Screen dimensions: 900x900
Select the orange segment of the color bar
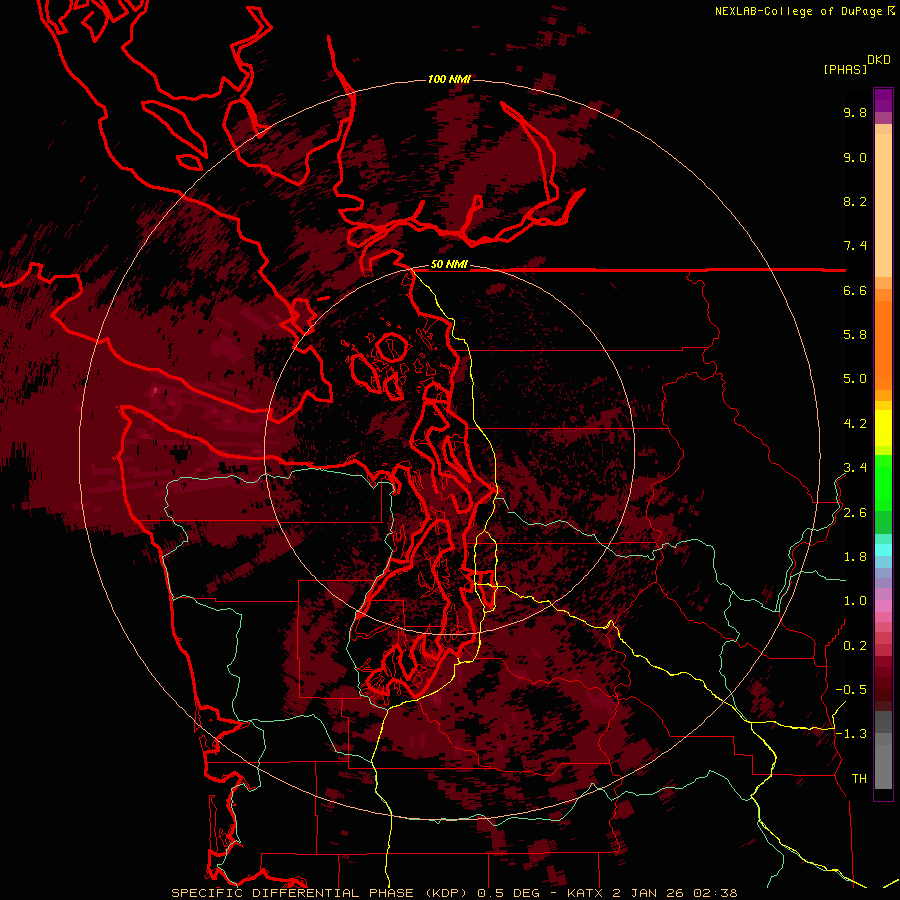pos(883,344)
